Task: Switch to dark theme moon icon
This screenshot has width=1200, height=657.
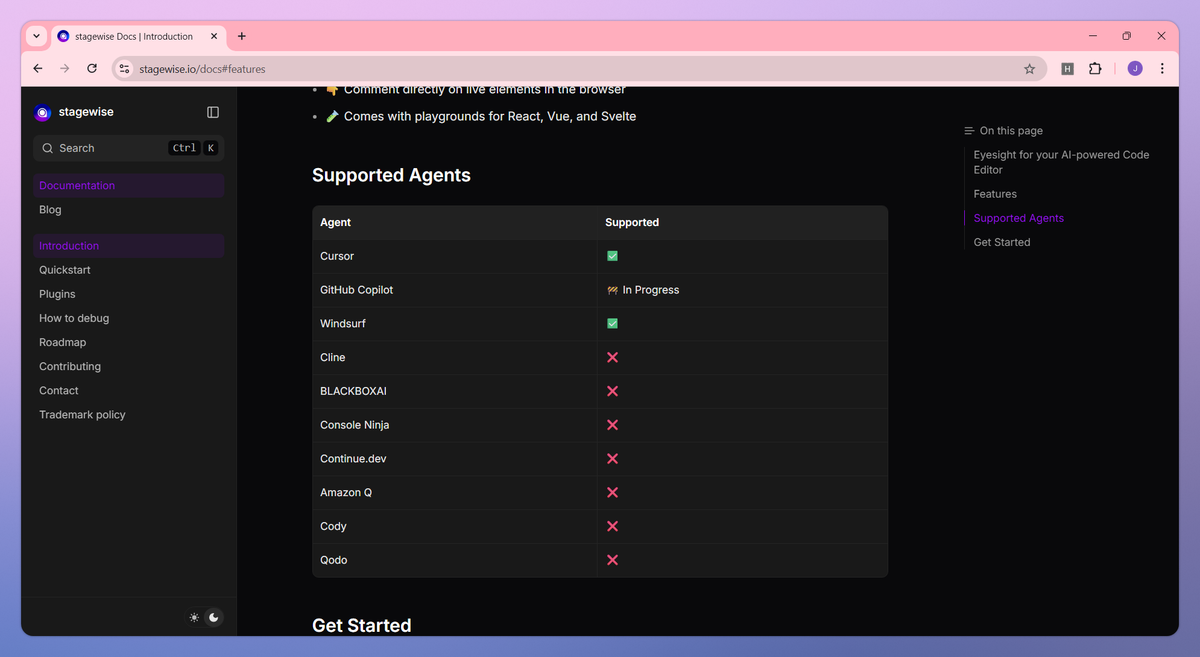Action: (214, 618)
